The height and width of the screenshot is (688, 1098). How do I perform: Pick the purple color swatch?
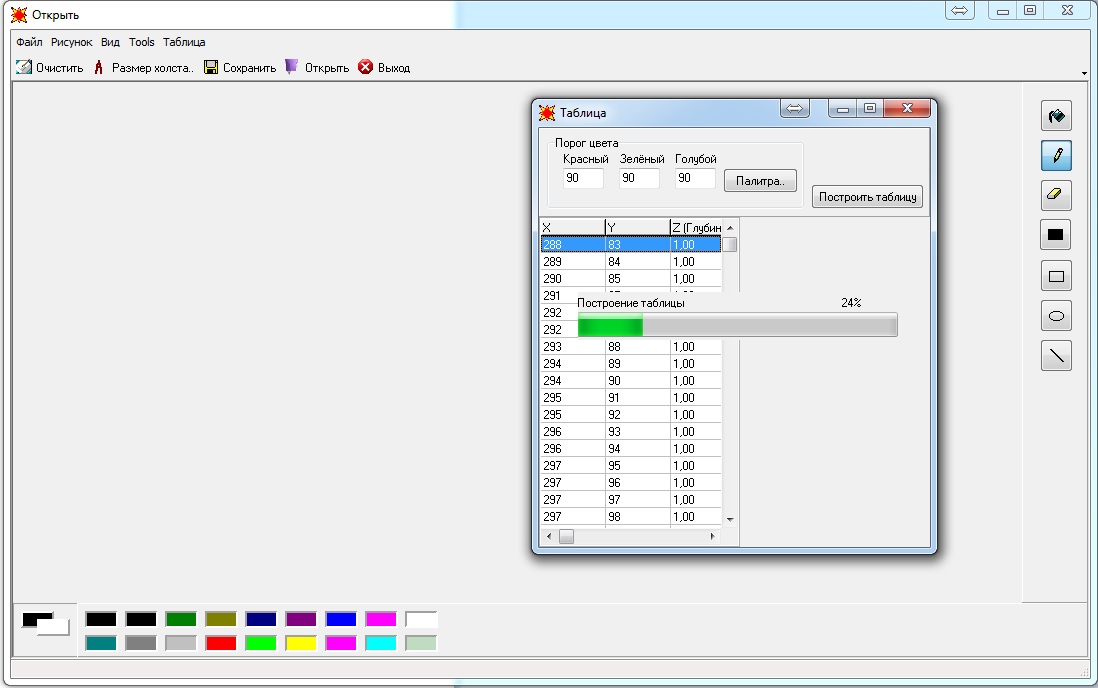pos(300,619)
